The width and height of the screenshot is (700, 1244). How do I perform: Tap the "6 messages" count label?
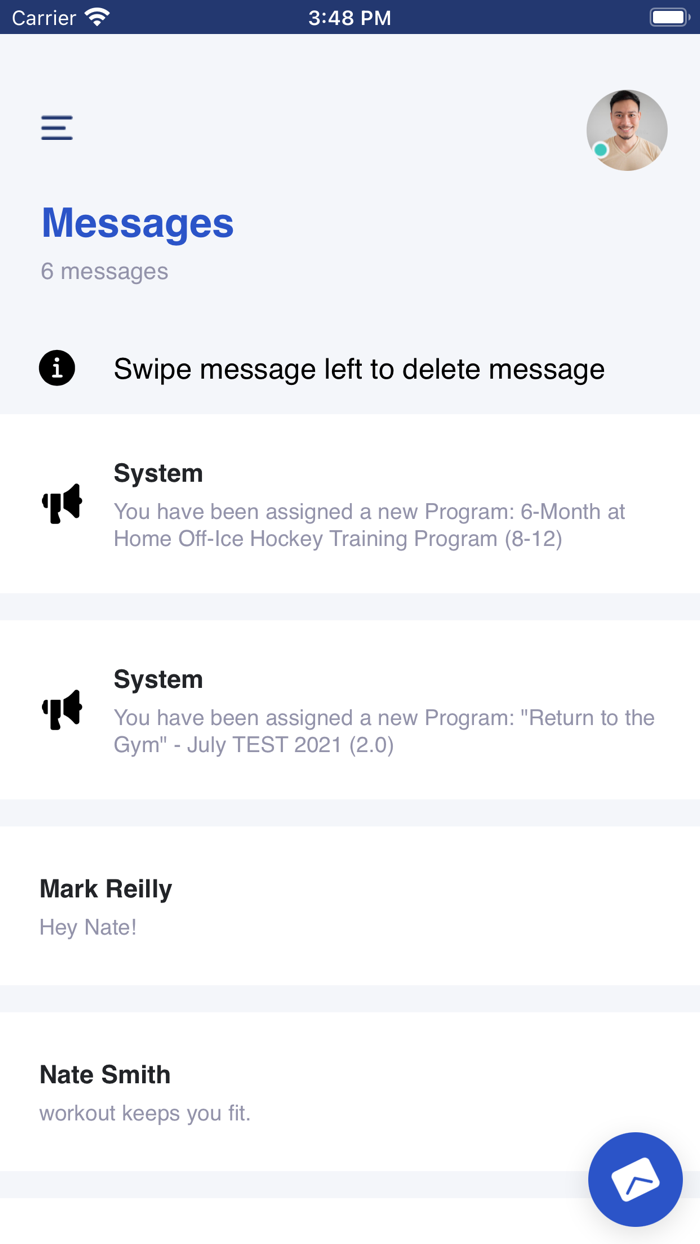(104, 271)
